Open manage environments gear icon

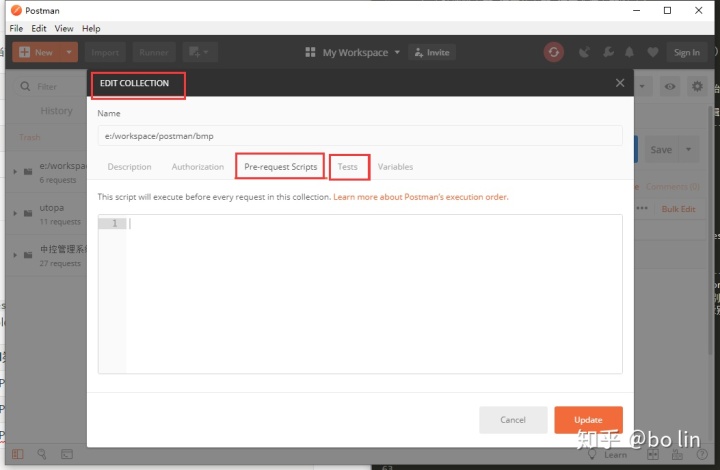697,86
